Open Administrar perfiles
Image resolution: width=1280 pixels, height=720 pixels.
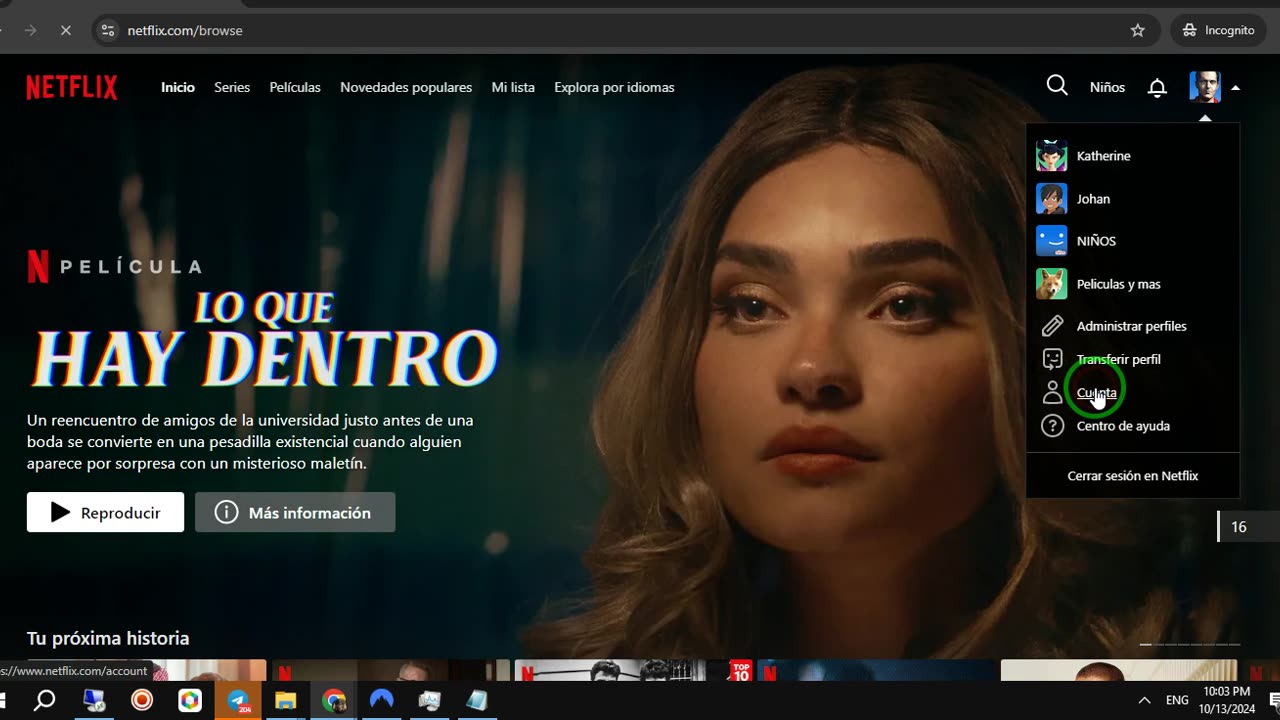[x=1132, y=326]
